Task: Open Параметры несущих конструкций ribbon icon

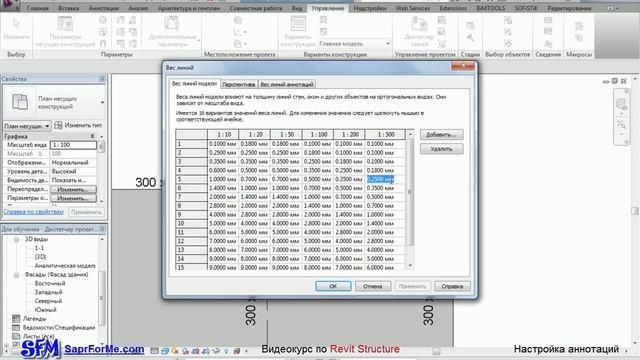Action: pyautogui.click(x=65, y=24)
